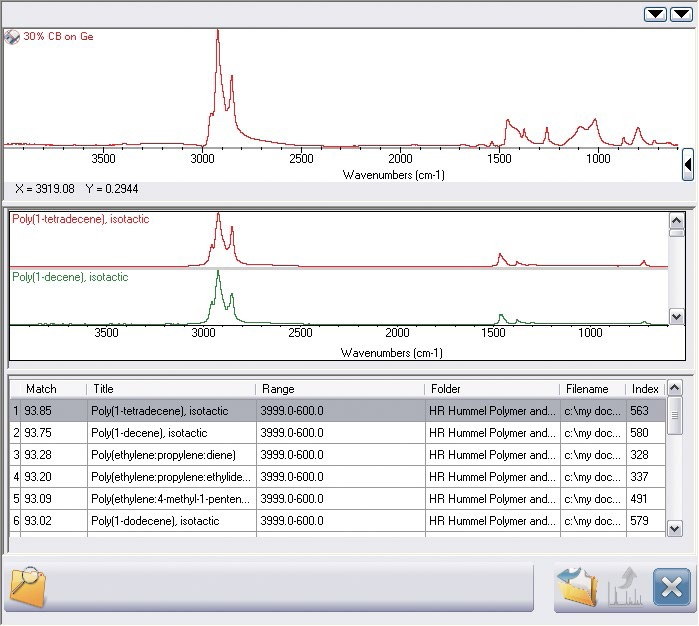This screenshot has height=626, width=699.
Task: Select the Poly(1-decene), isotactic table row
Action: click(x=337, y=432)
